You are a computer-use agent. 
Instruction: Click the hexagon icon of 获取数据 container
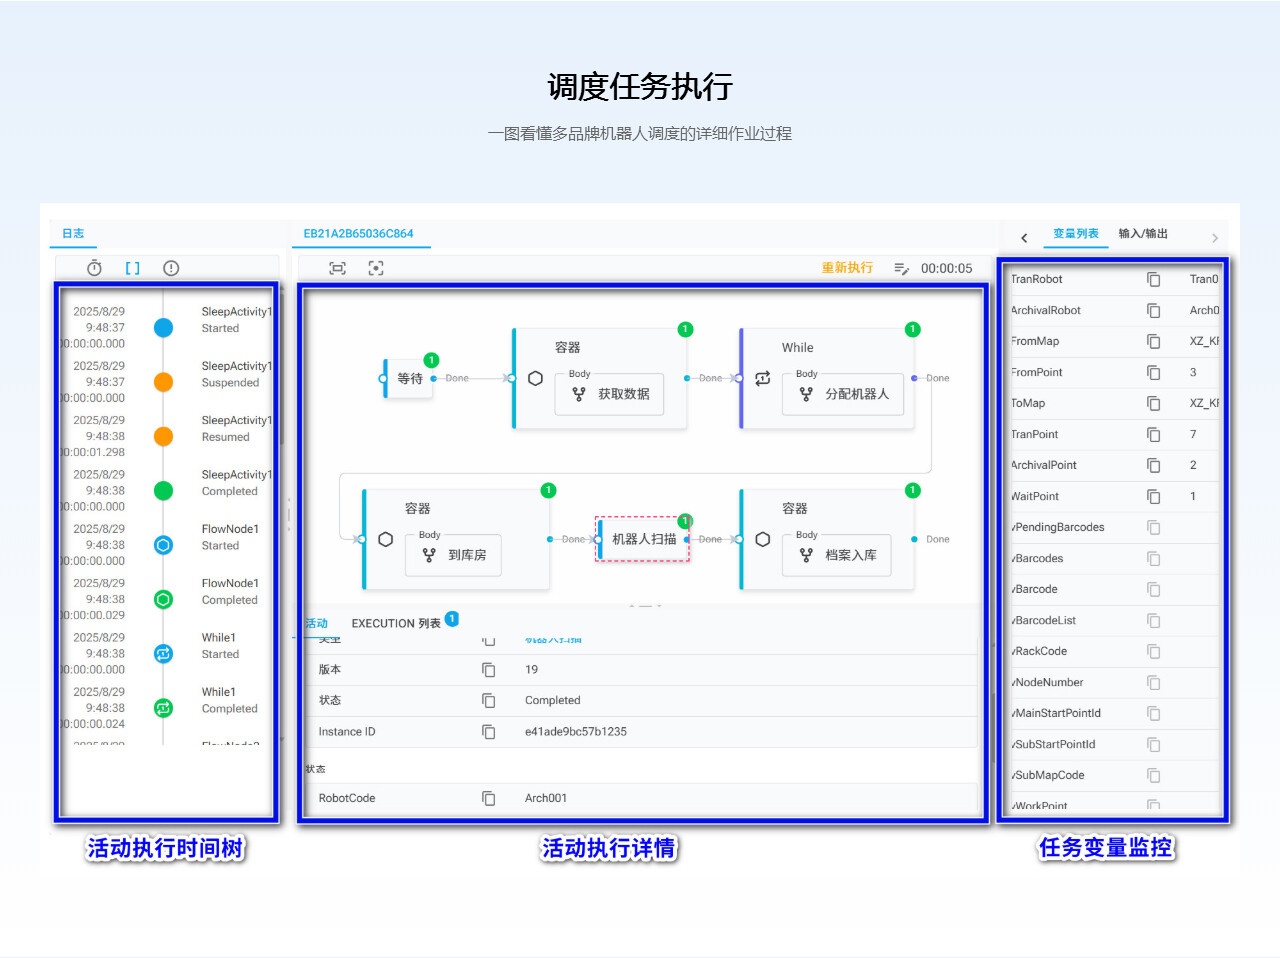pos(535,379)
